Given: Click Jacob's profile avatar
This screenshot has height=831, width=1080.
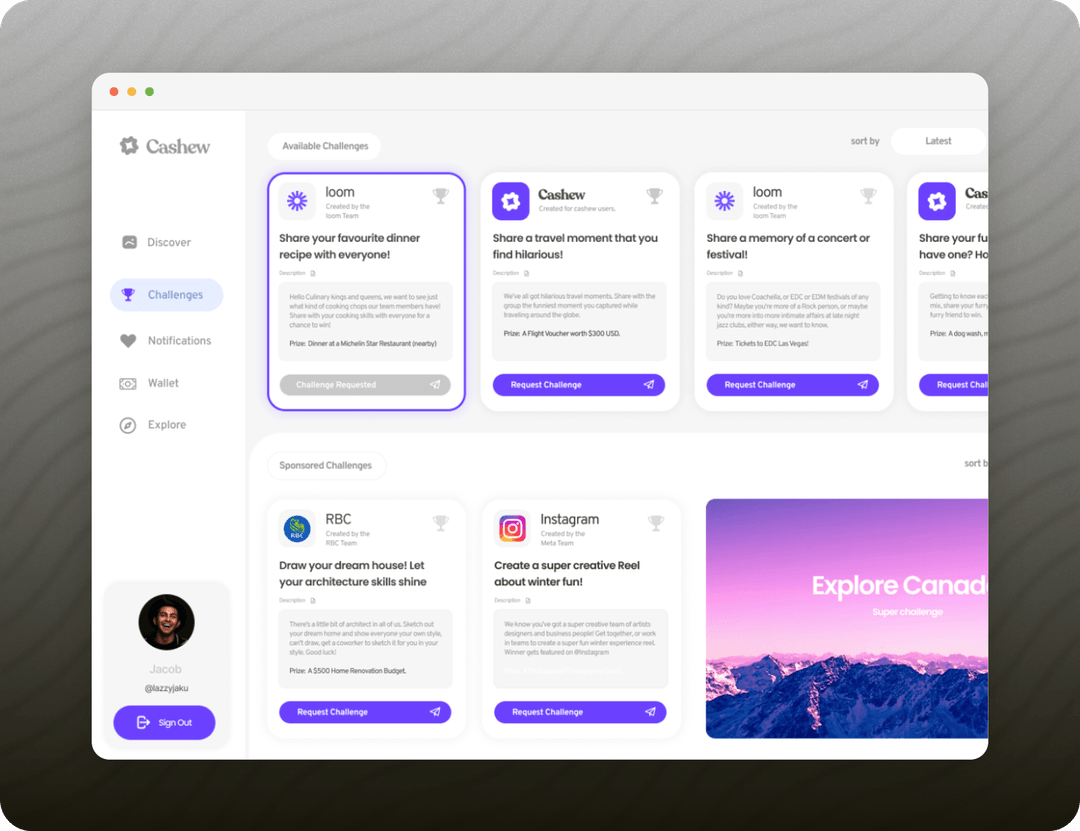Looking at the screenshot, I should 166,622.
